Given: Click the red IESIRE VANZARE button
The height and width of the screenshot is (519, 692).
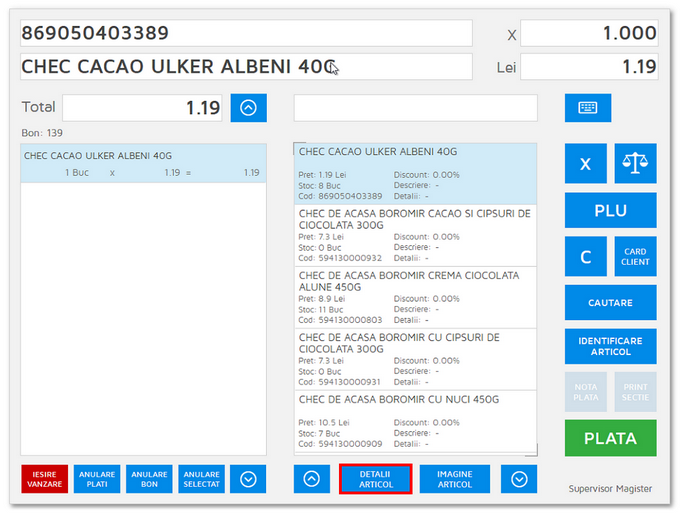Looking at the screenshot, I should (45, 479).
